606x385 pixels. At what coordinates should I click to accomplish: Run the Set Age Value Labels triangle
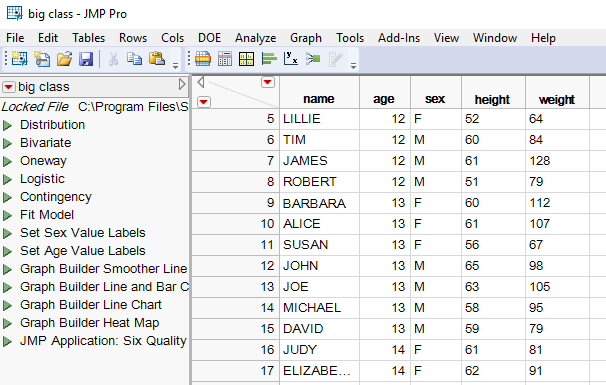click(x=7, y=252)
